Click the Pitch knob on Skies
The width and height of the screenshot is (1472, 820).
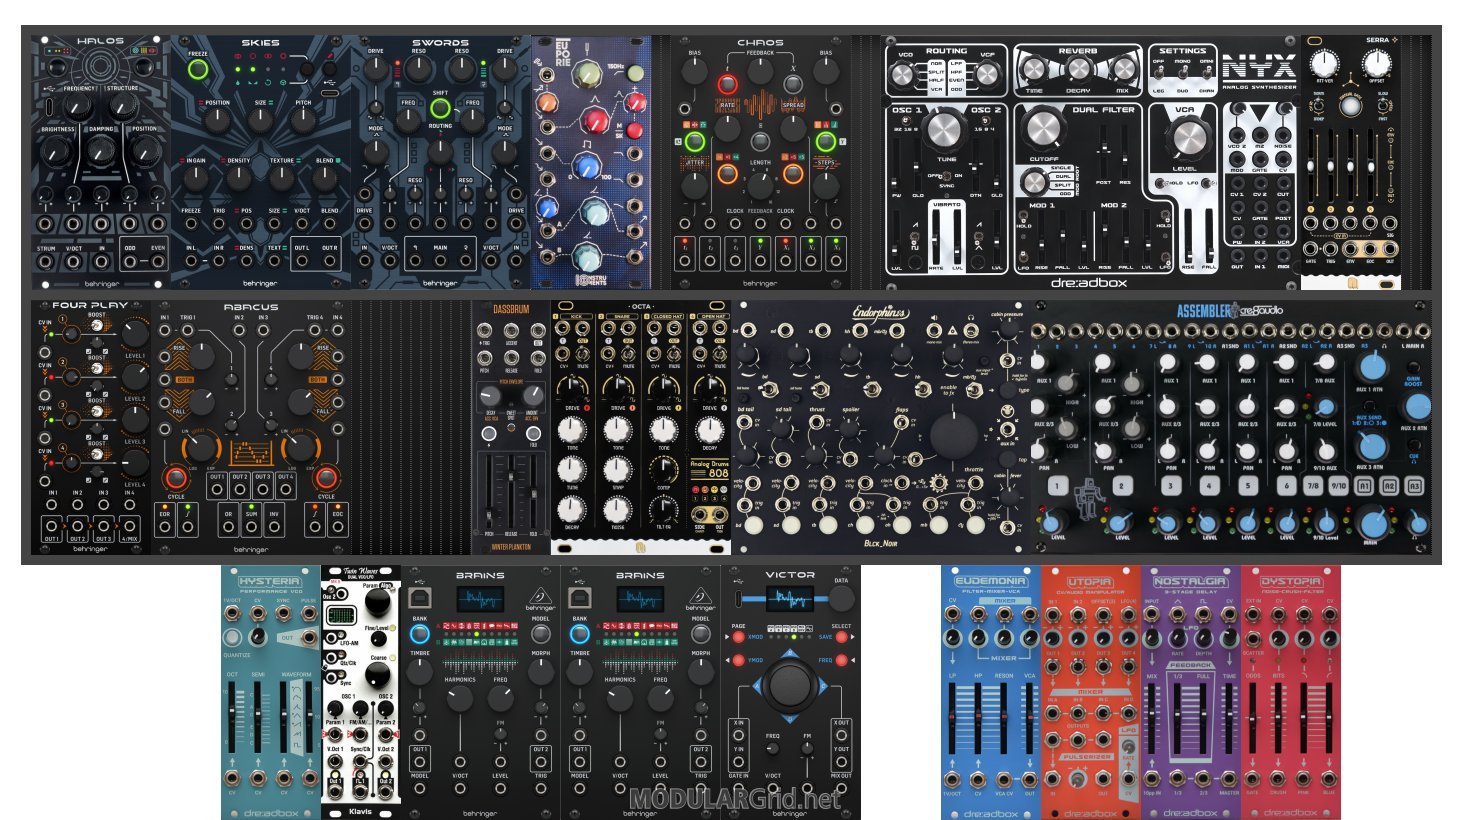point(303,121)
